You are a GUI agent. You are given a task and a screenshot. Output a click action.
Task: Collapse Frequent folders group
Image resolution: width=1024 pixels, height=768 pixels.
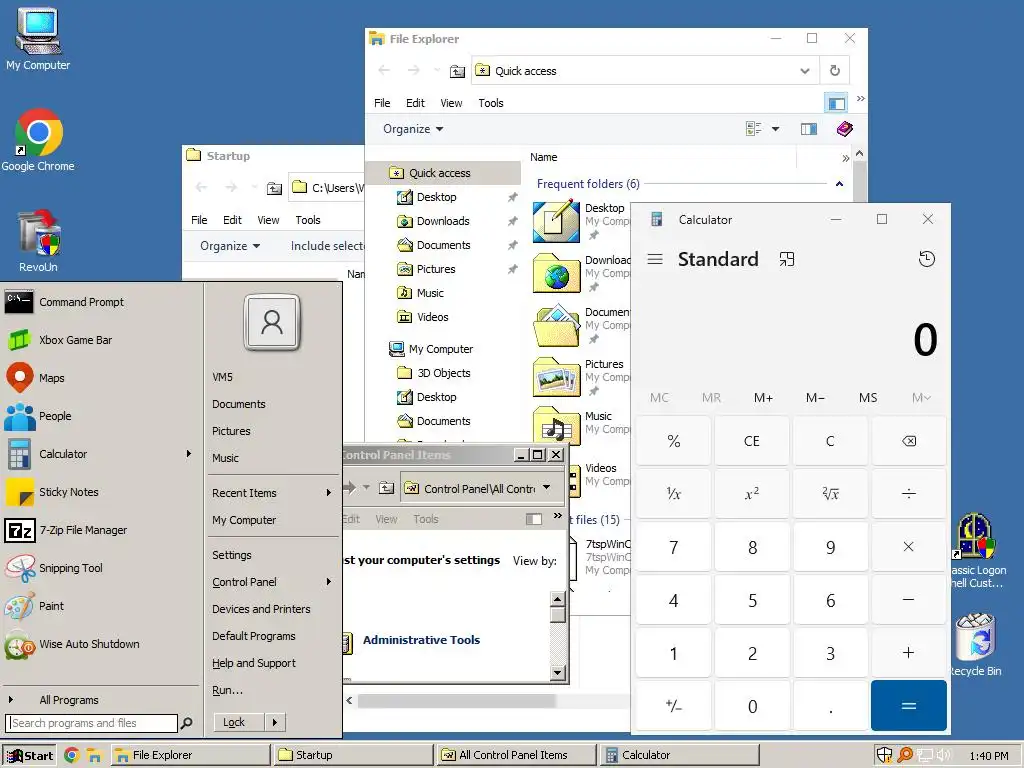pos(839,184)
